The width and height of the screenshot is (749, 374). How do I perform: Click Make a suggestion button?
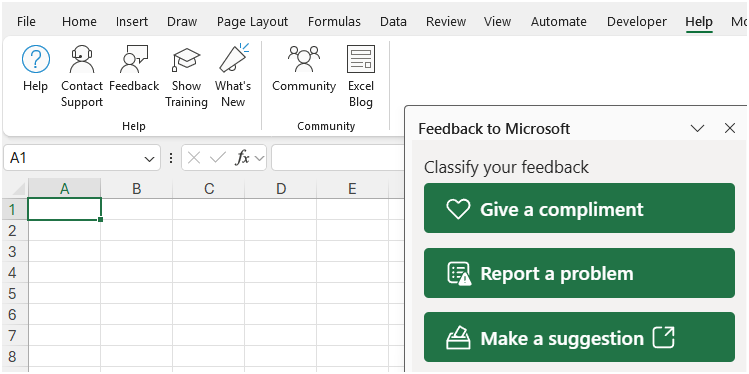coord(579,337)
